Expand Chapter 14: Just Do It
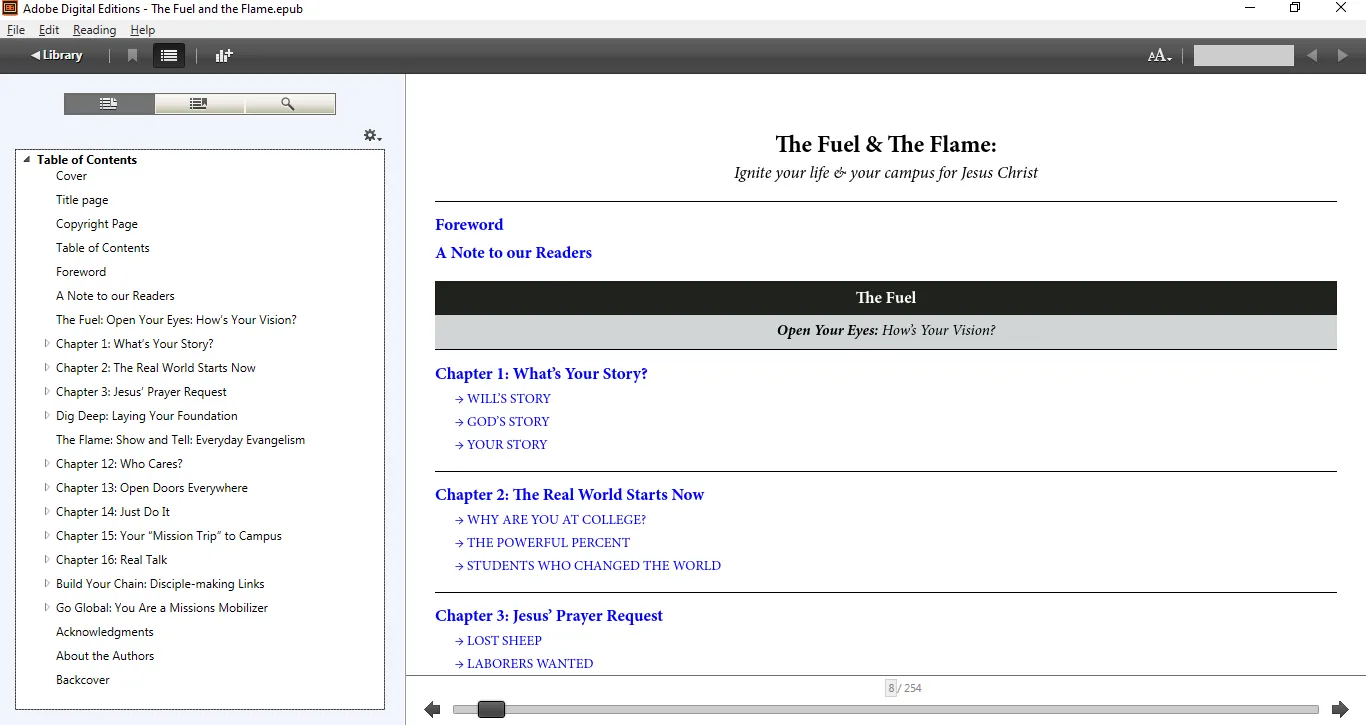This screenshot has height=725, width=1366. [46, 512]
